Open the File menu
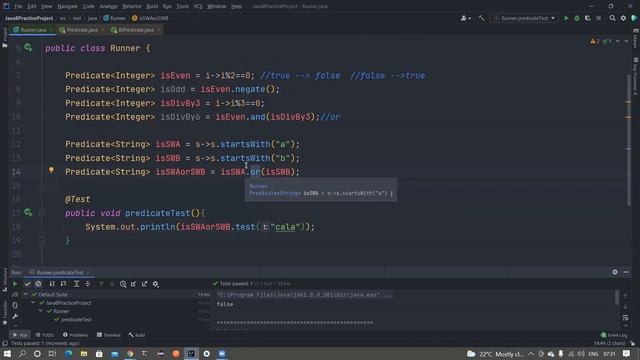The width and height of the screenshot is (640, 360). click(x=18, y=6)
